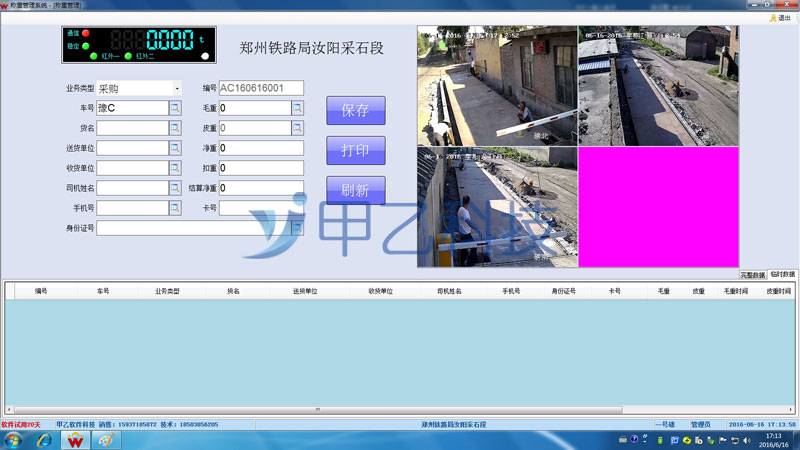This screenshot has height=450, width=800.
Task: Click the read icon beside 毛重 field
Action: click(297, 108)
